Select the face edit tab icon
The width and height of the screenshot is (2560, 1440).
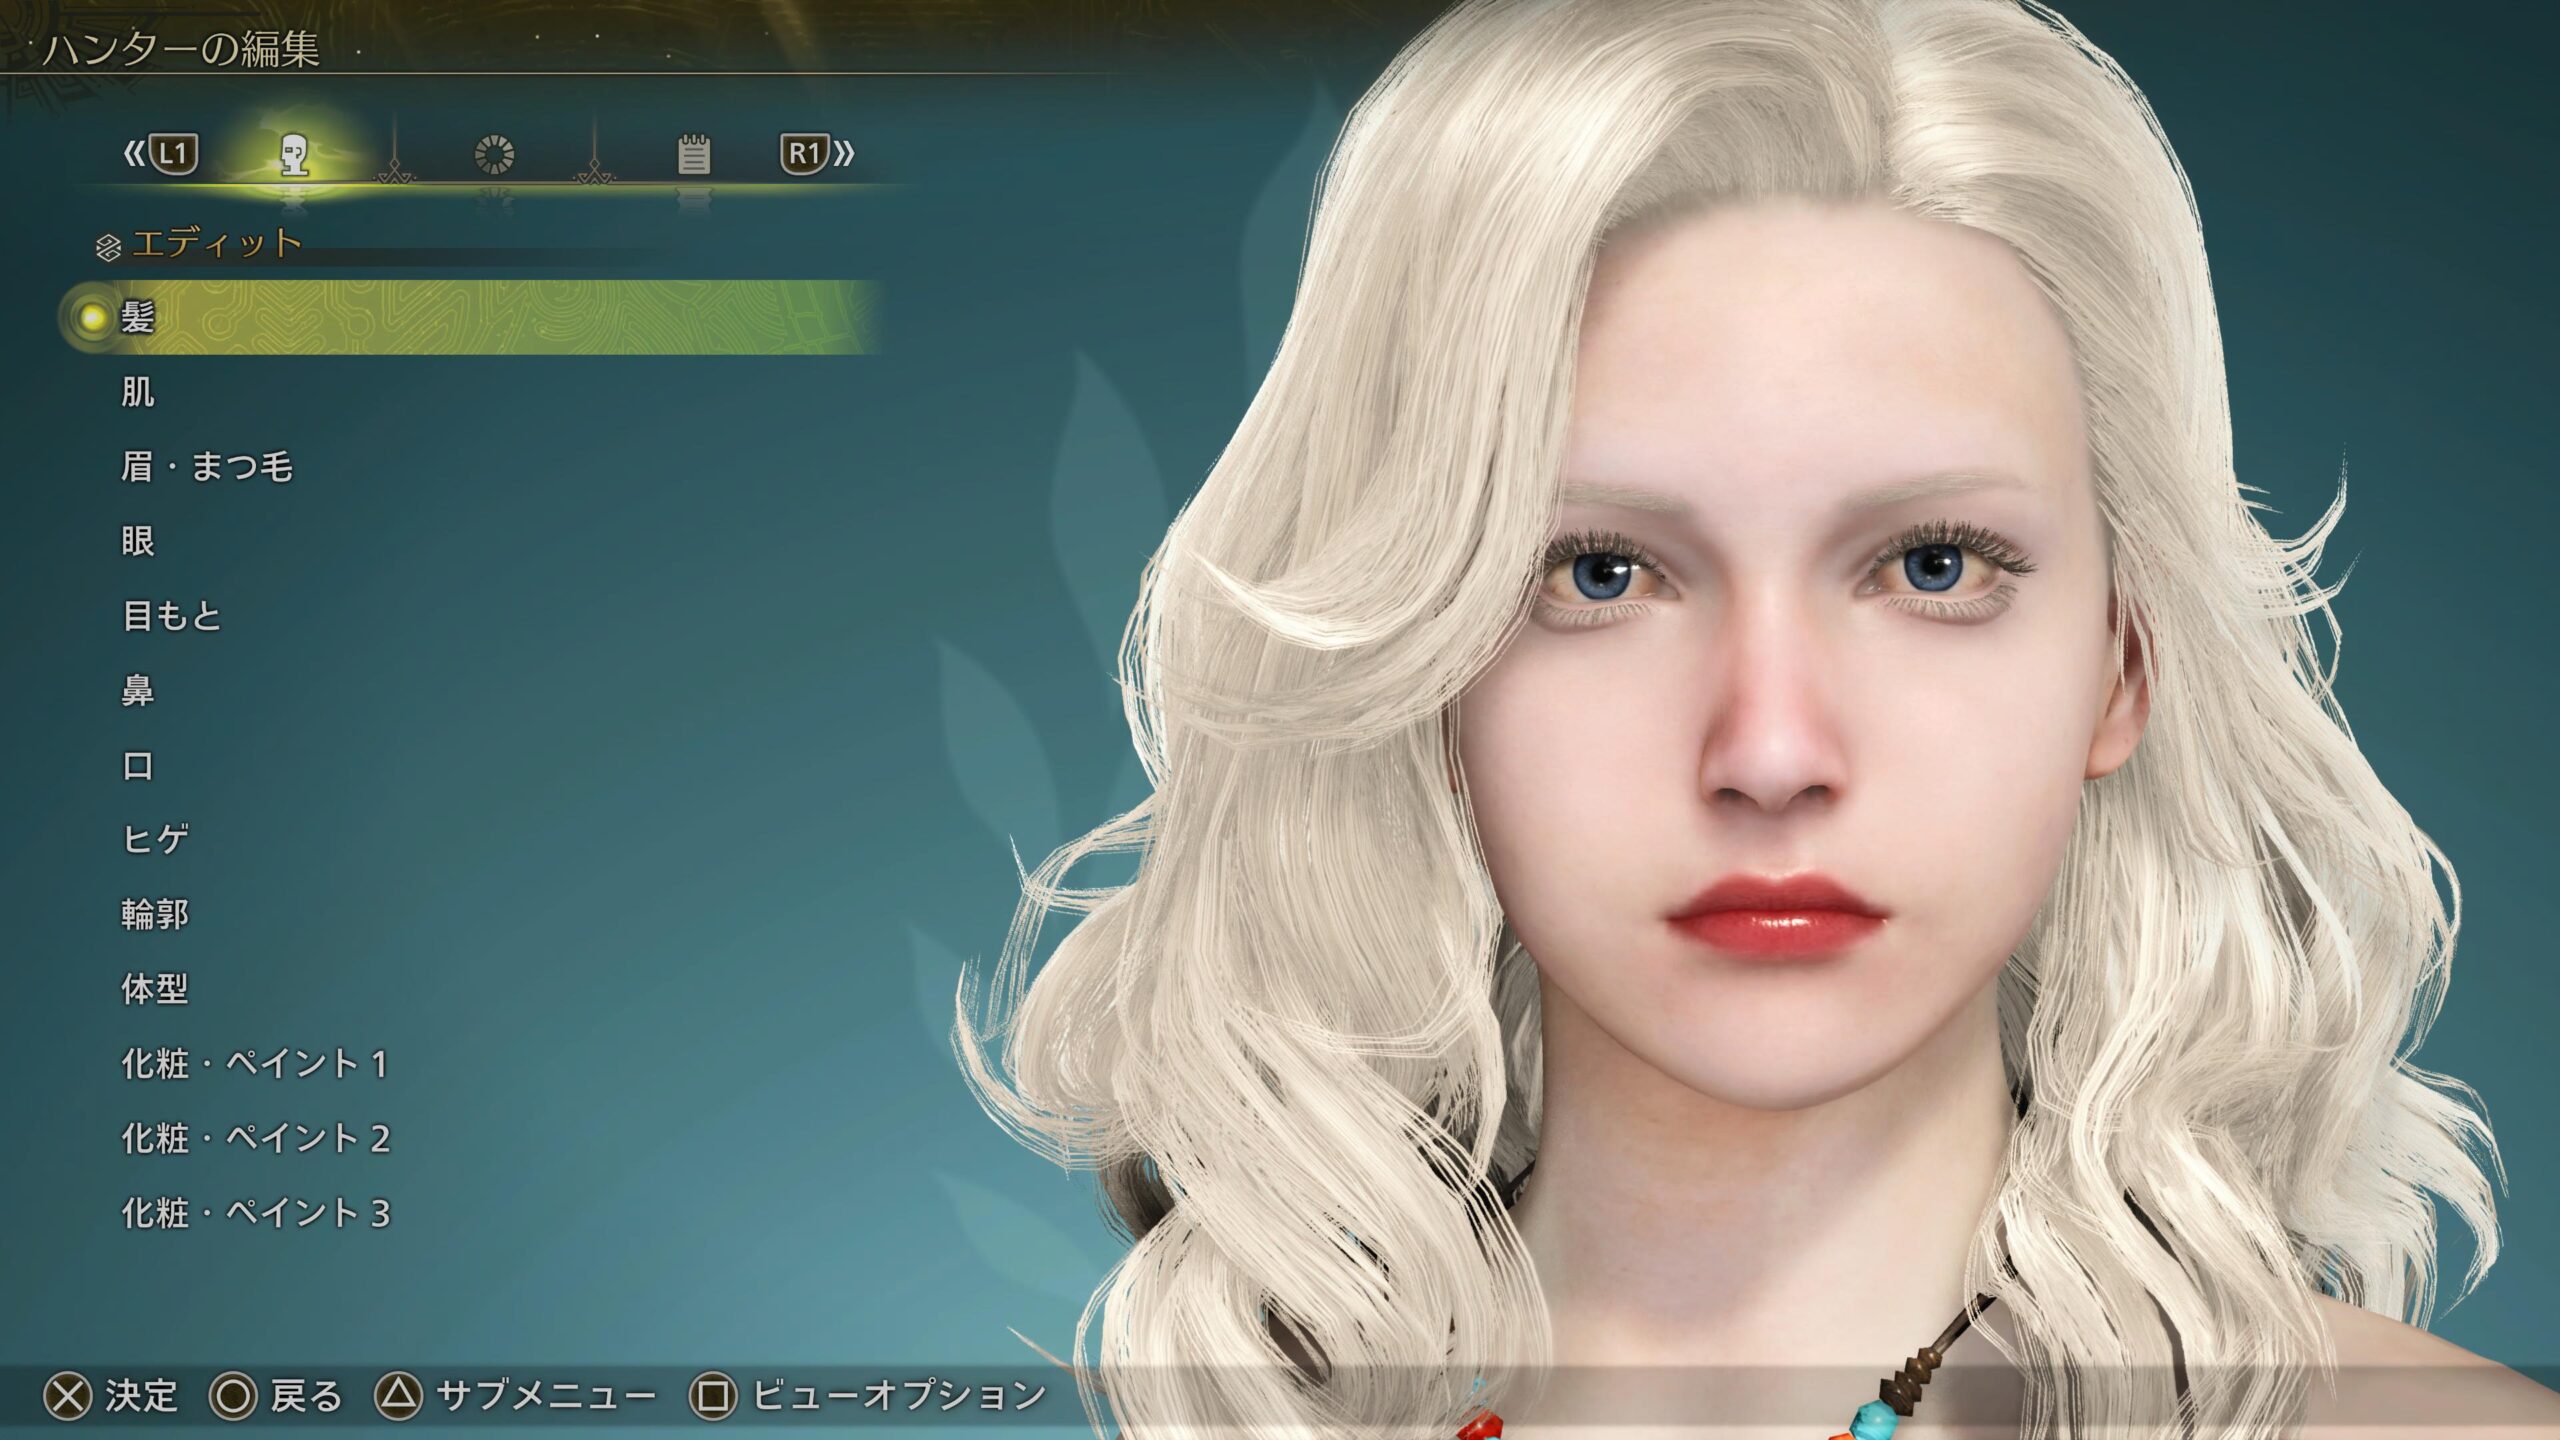[x=293, y=155]
